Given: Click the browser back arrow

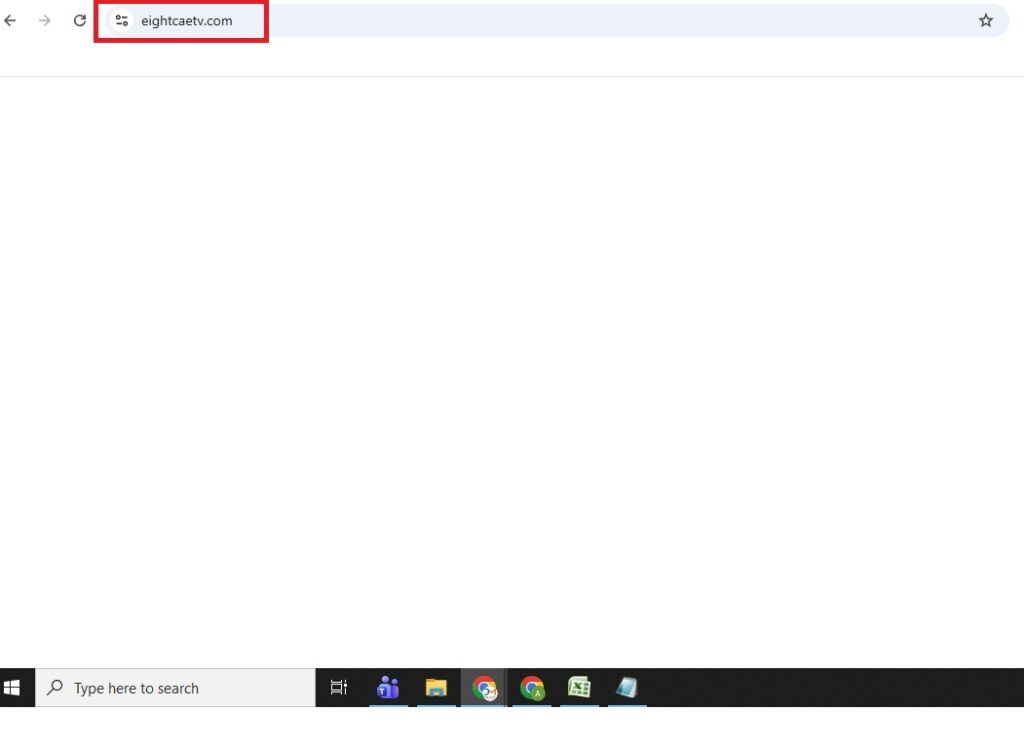Looking at the screenshot, I should coord(11,20).
